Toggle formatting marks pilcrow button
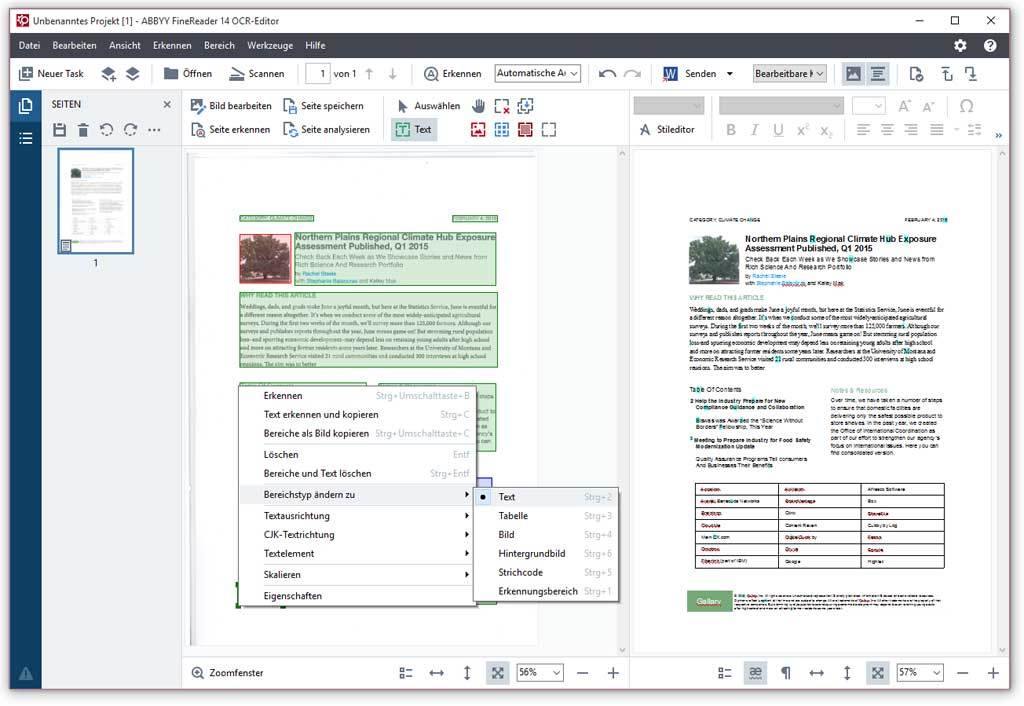1024x706 pixels. pyautogui.click(x=786, y=673)
